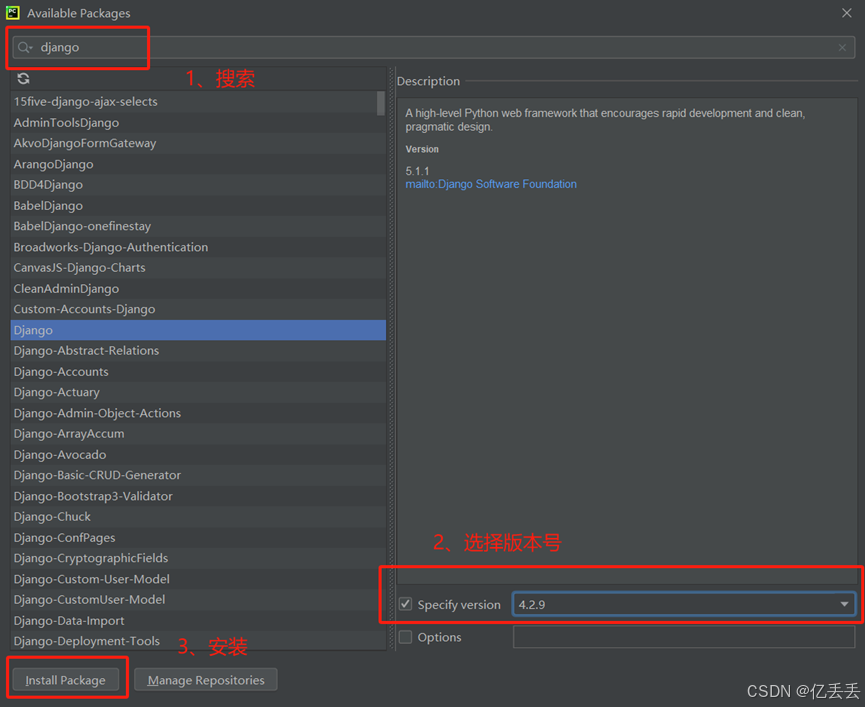
Task: Select the highlighted Django package row
Action: (198, 330)
